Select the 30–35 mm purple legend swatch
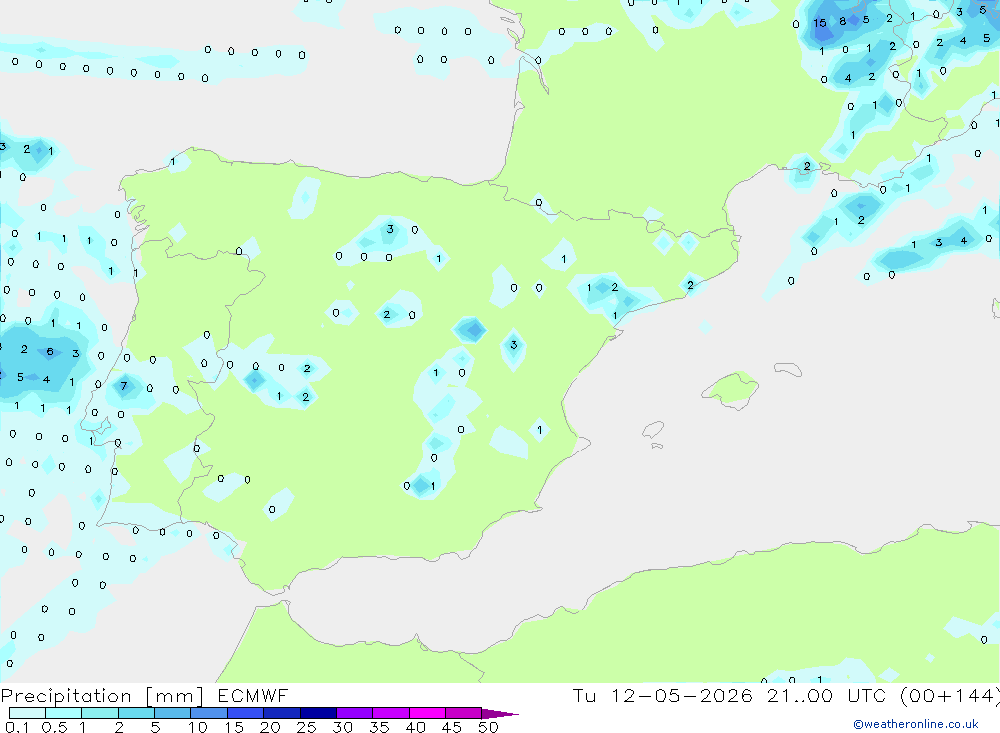The width and height of the screenshot is (1000, 733). point(355,713)
